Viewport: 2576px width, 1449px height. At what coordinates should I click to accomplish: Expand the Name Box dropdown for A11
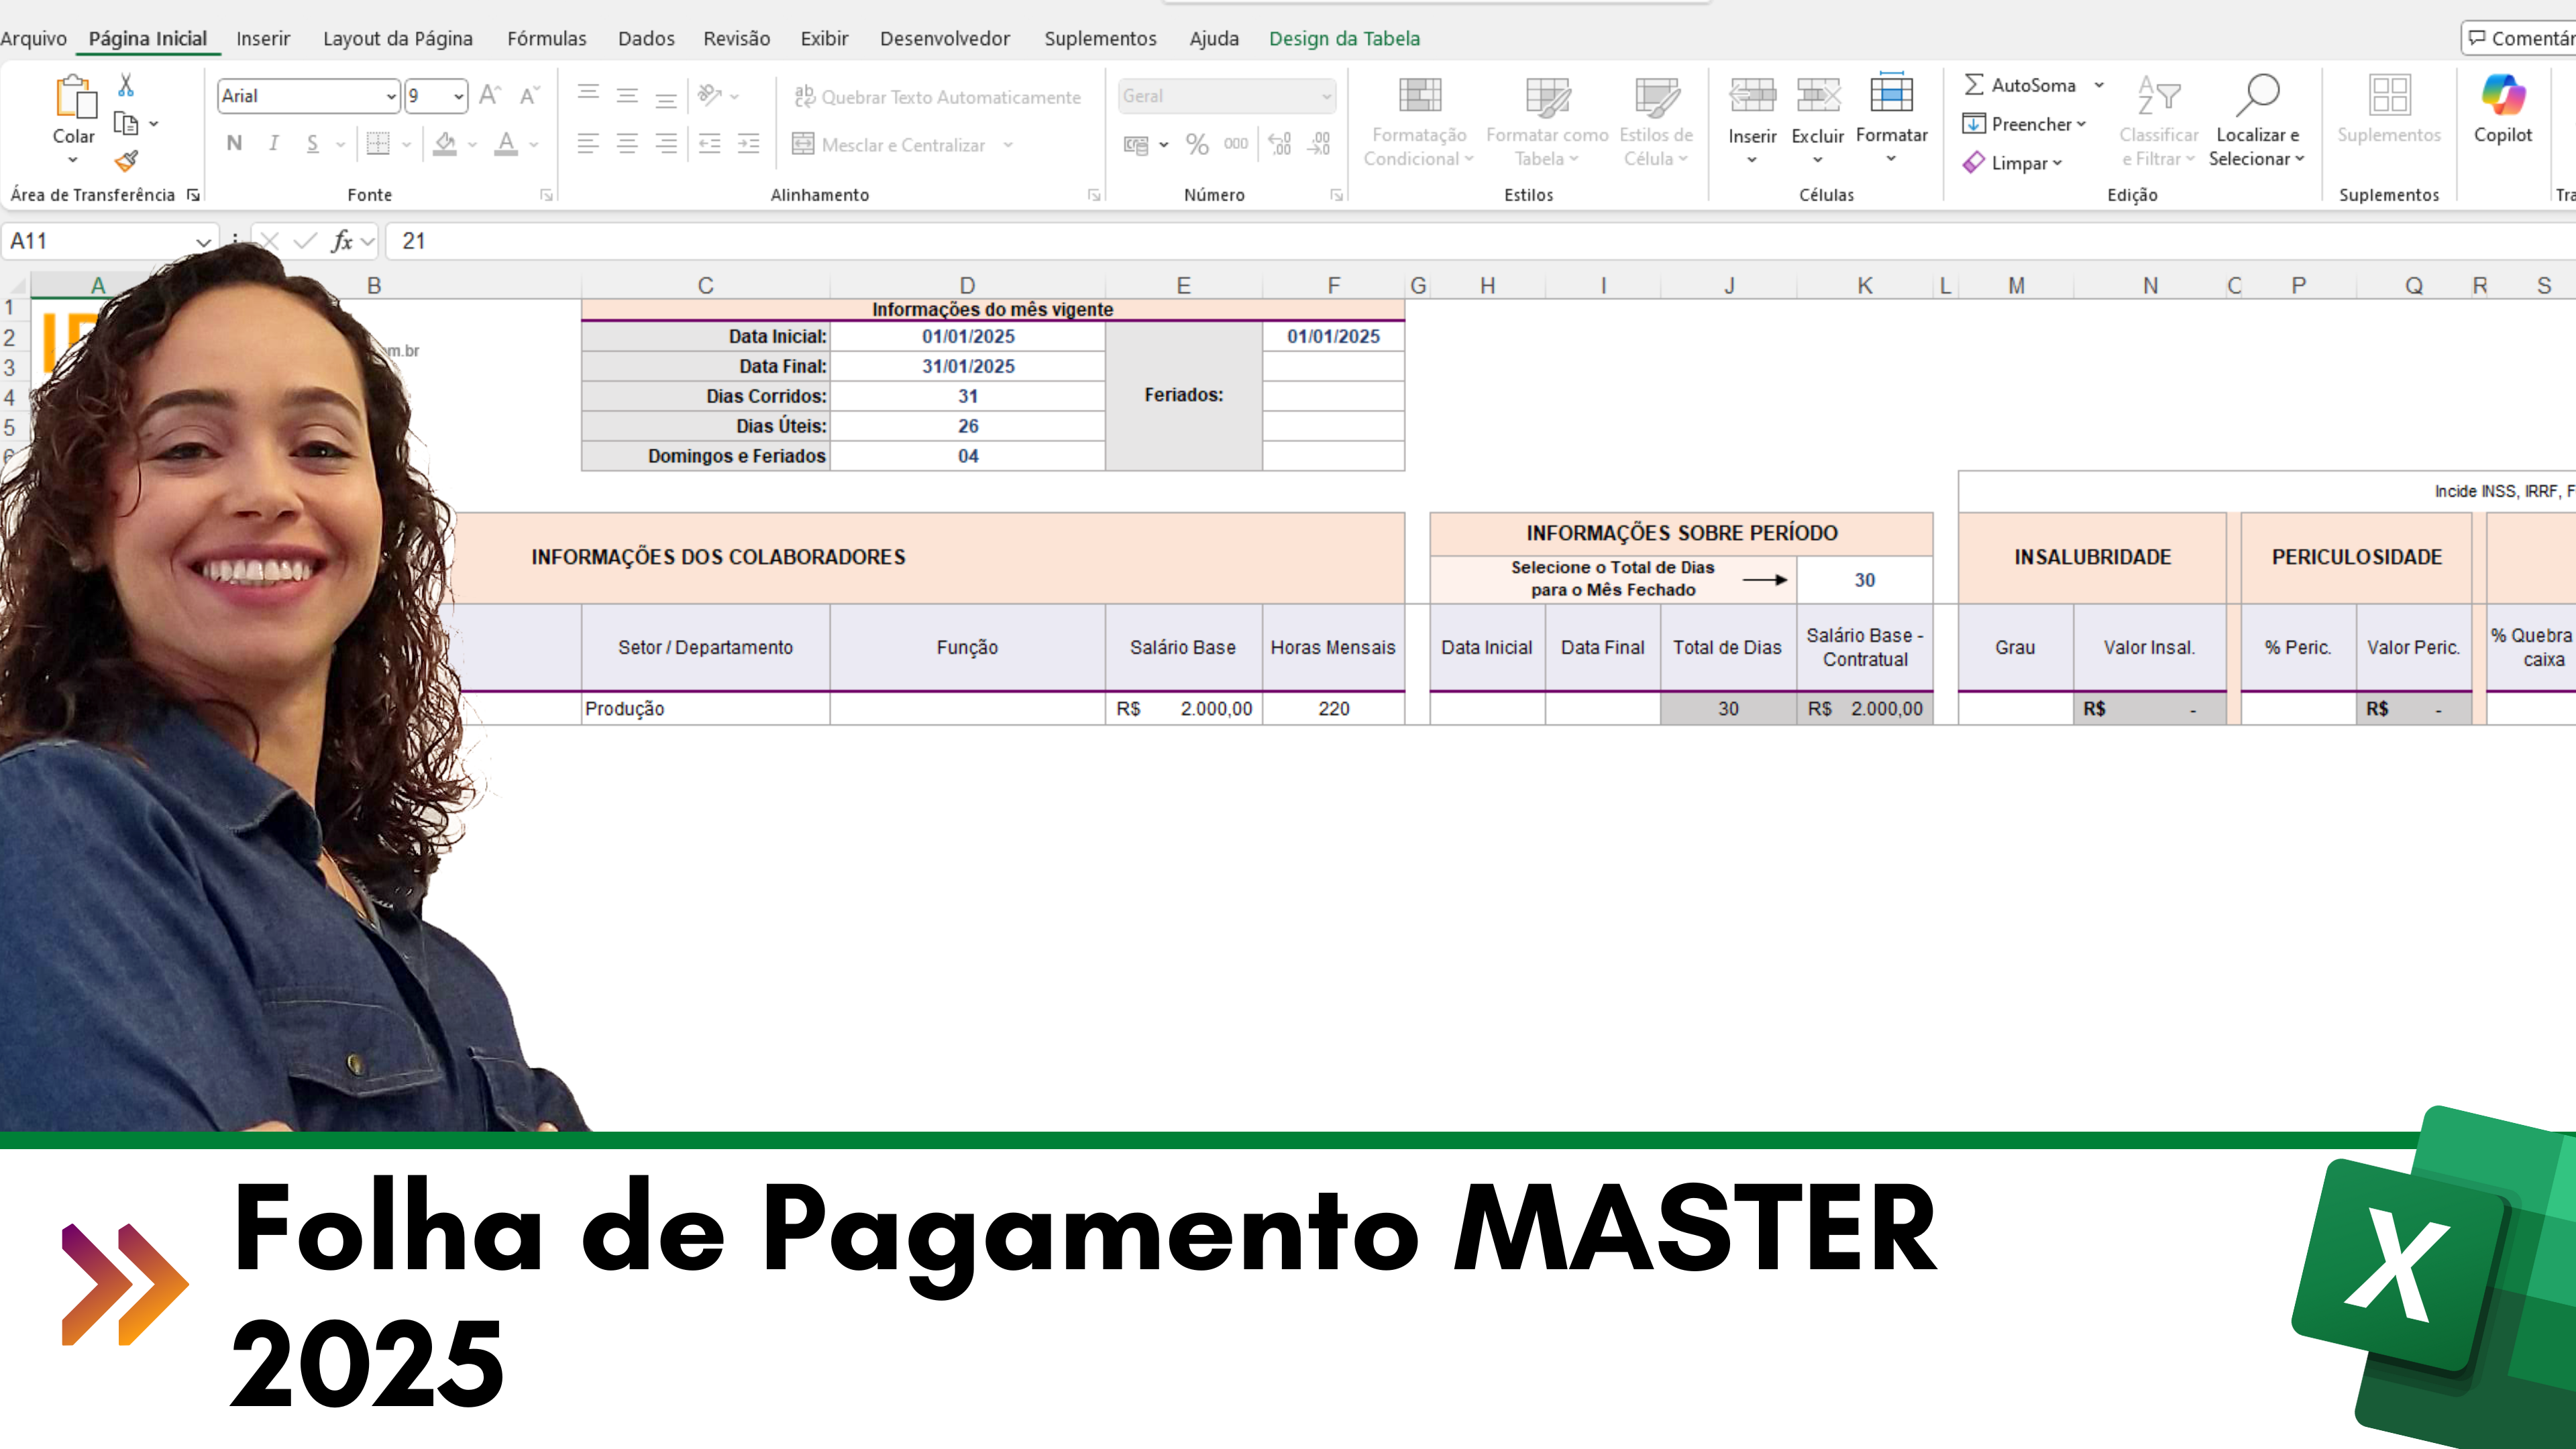[x=204, y=241]
